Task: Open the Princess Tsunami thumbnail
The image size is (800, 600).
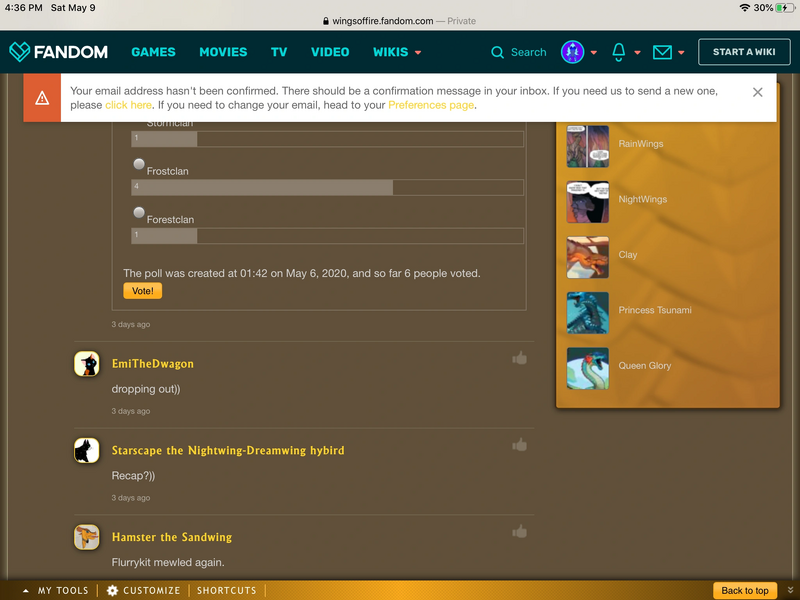Action: 588,312
